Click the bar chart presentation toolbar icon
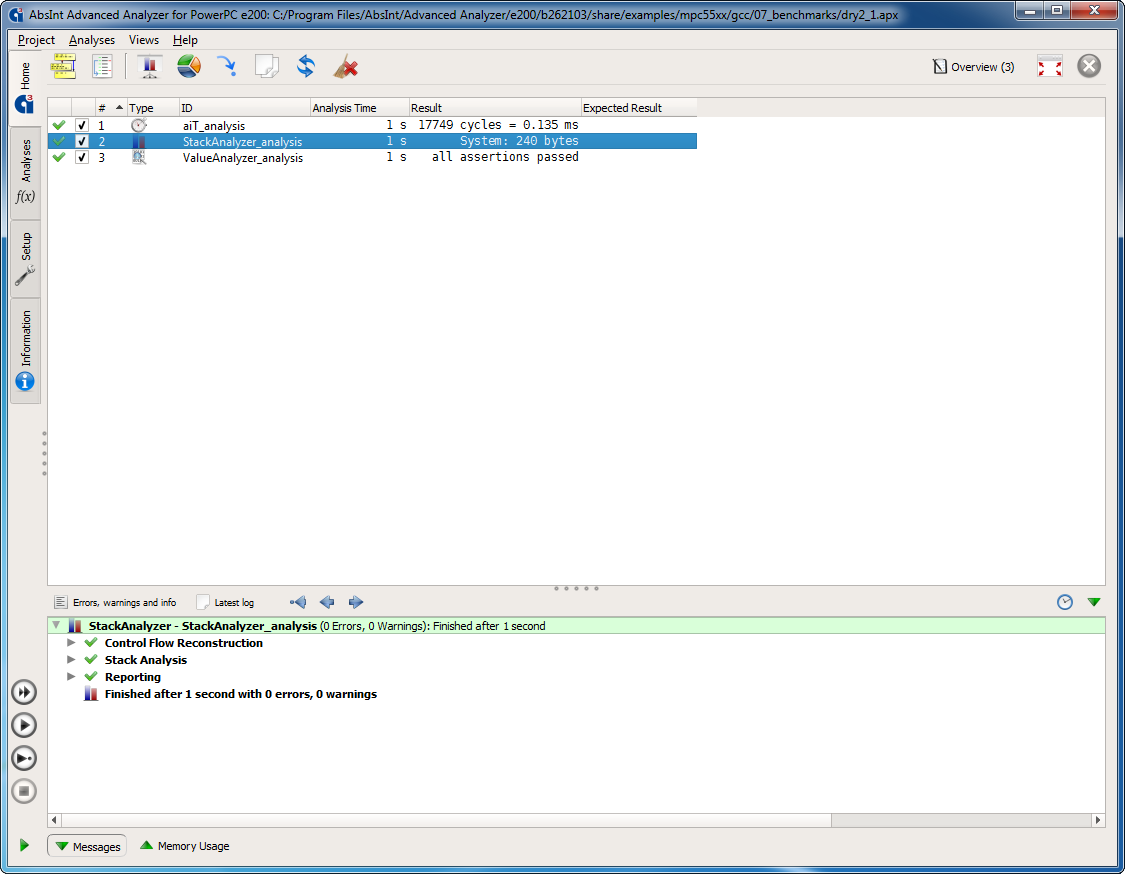Viewport: 1125px width, 874px height. (x=149, y=67)
